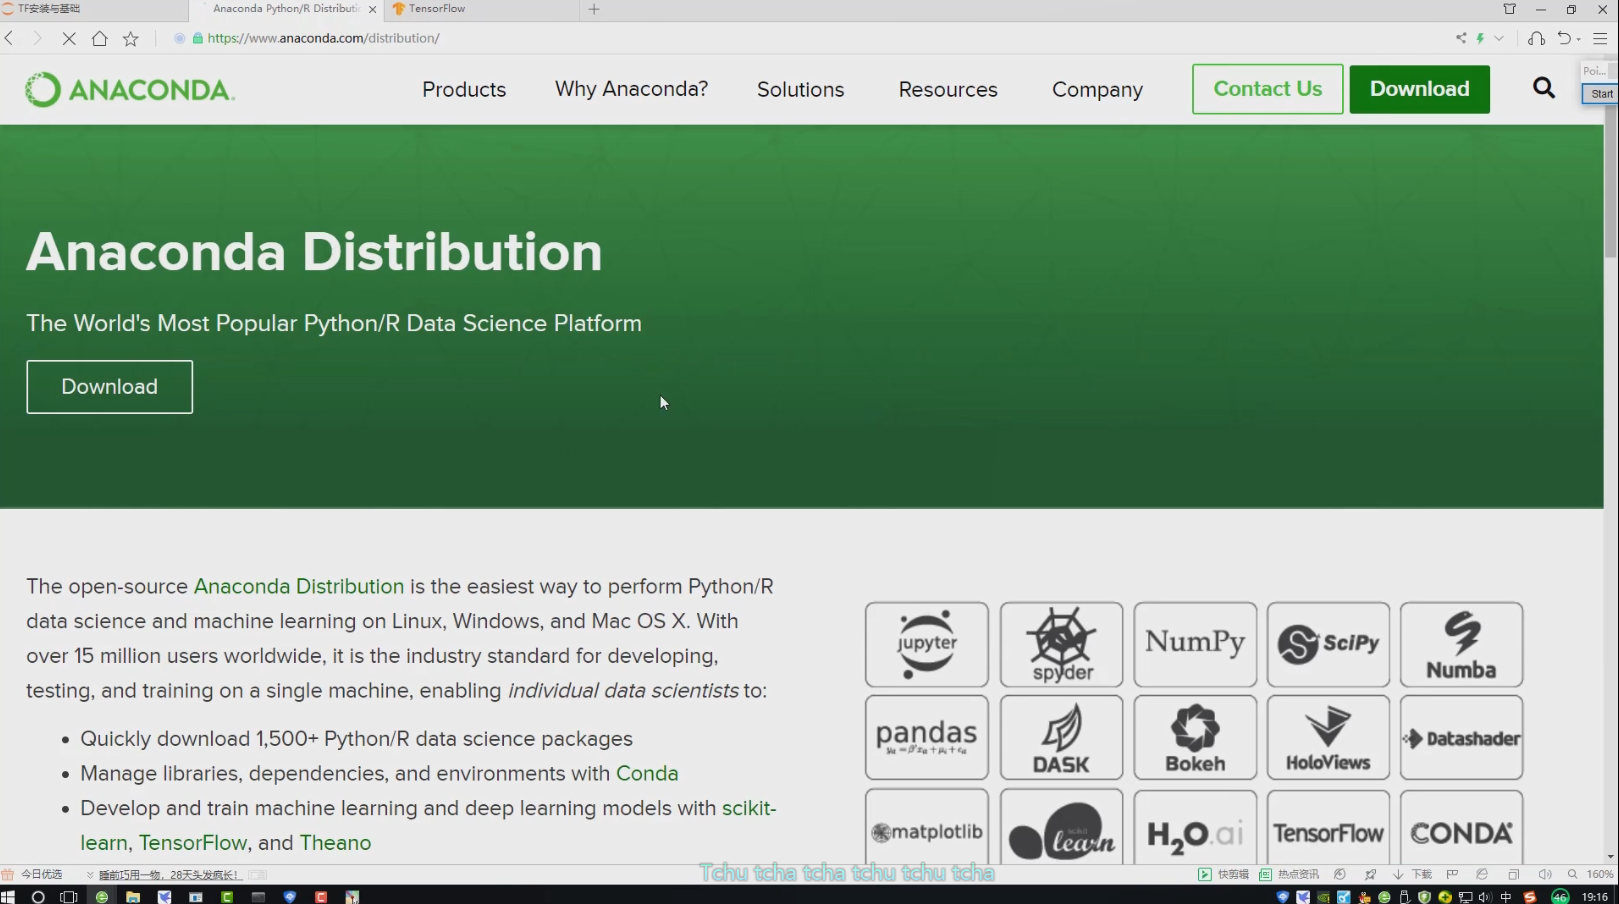Open the Company menu
1619x904 pixels.
click(x=1097, y=89)
